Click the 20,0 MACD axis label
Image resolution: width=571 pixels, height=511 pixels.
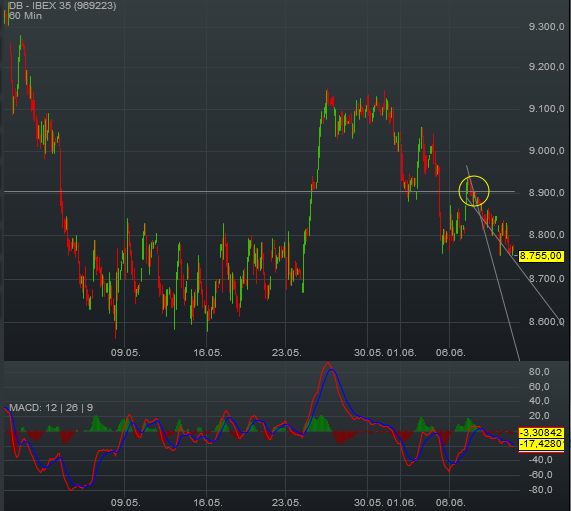[539, 416]
